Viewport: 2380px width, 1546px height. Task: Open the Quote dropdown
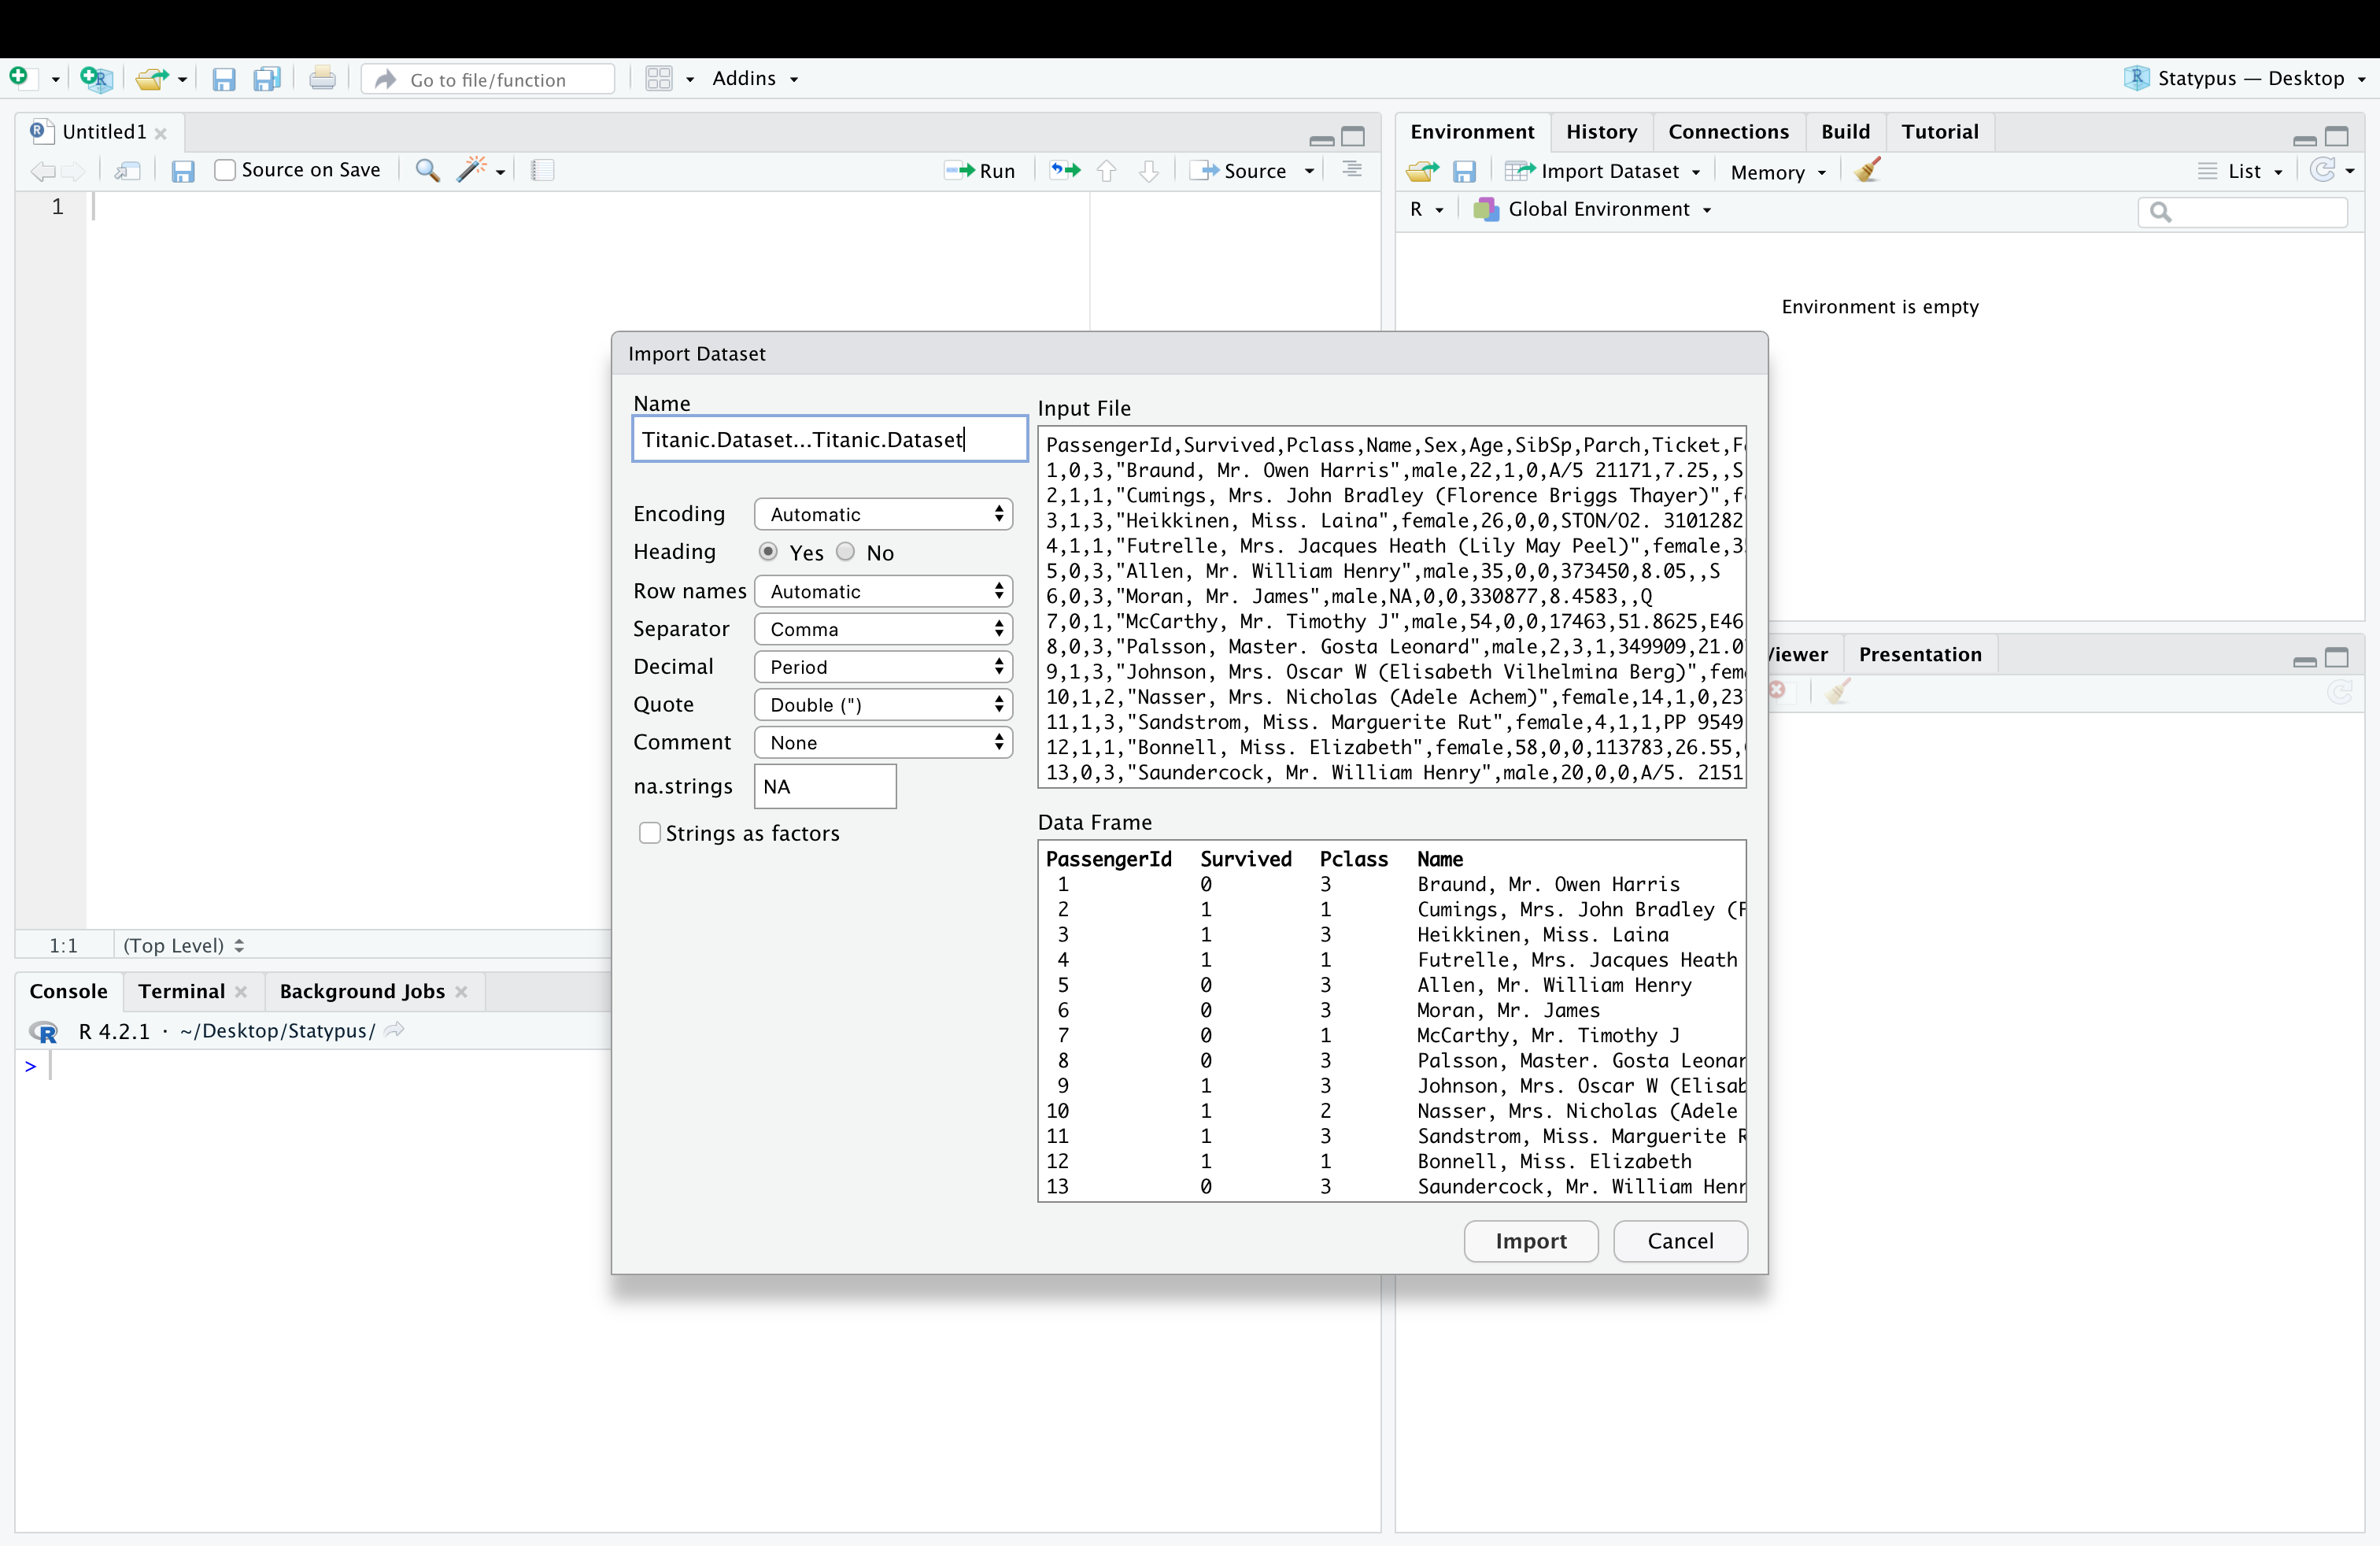coord(883,705)
